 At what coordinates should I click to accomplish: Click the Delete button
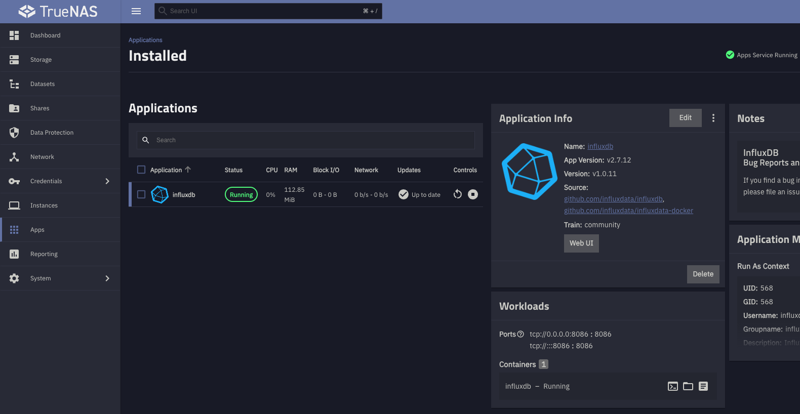(x=703, y=274)
